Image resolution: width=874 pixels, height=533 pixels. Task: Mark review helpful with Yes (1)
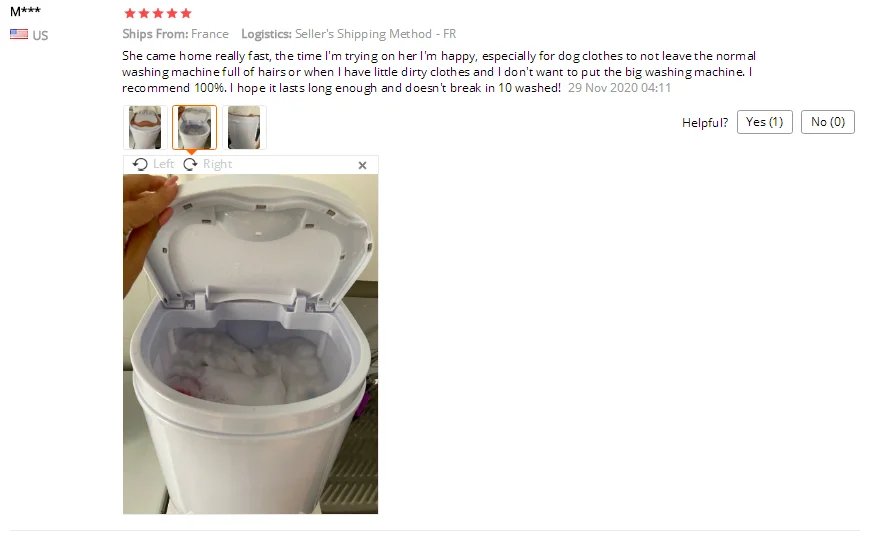point(764,122)
